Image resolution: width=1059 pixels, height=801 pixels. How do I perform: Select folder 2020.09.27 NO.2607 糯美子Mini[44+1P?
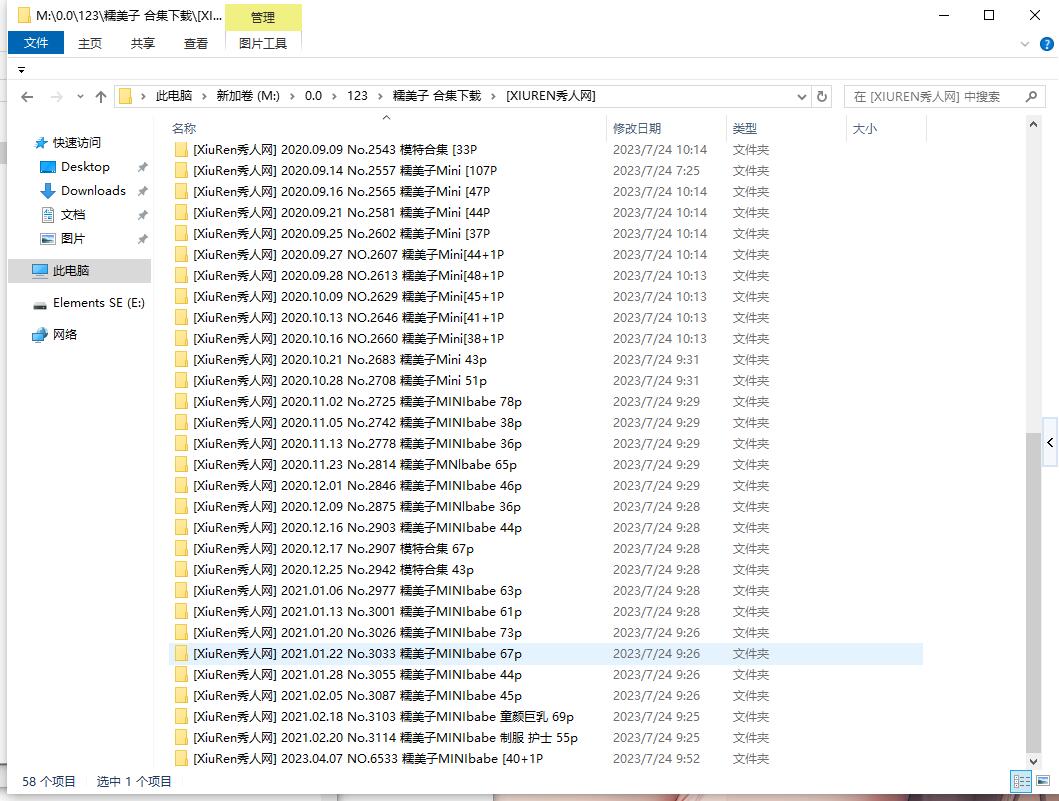coord(348,255)
